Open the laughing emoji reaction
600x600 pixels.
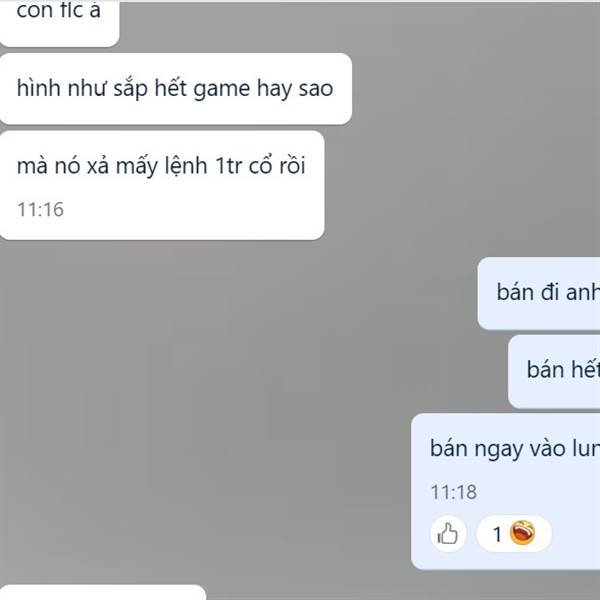pos(522,533)
